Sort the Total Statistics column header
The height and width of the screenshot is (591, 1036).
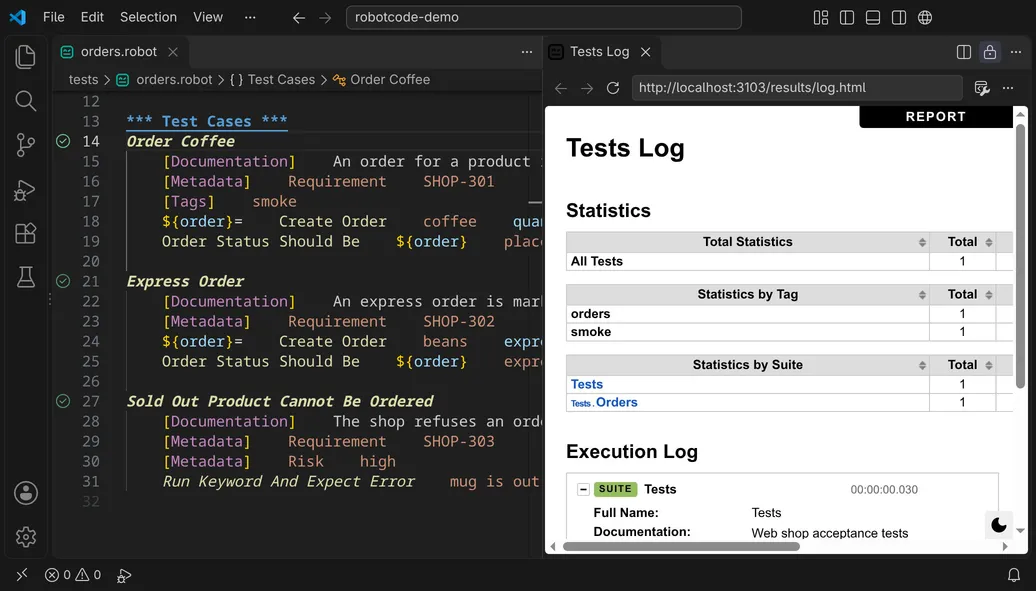click(x=748, y=242)
